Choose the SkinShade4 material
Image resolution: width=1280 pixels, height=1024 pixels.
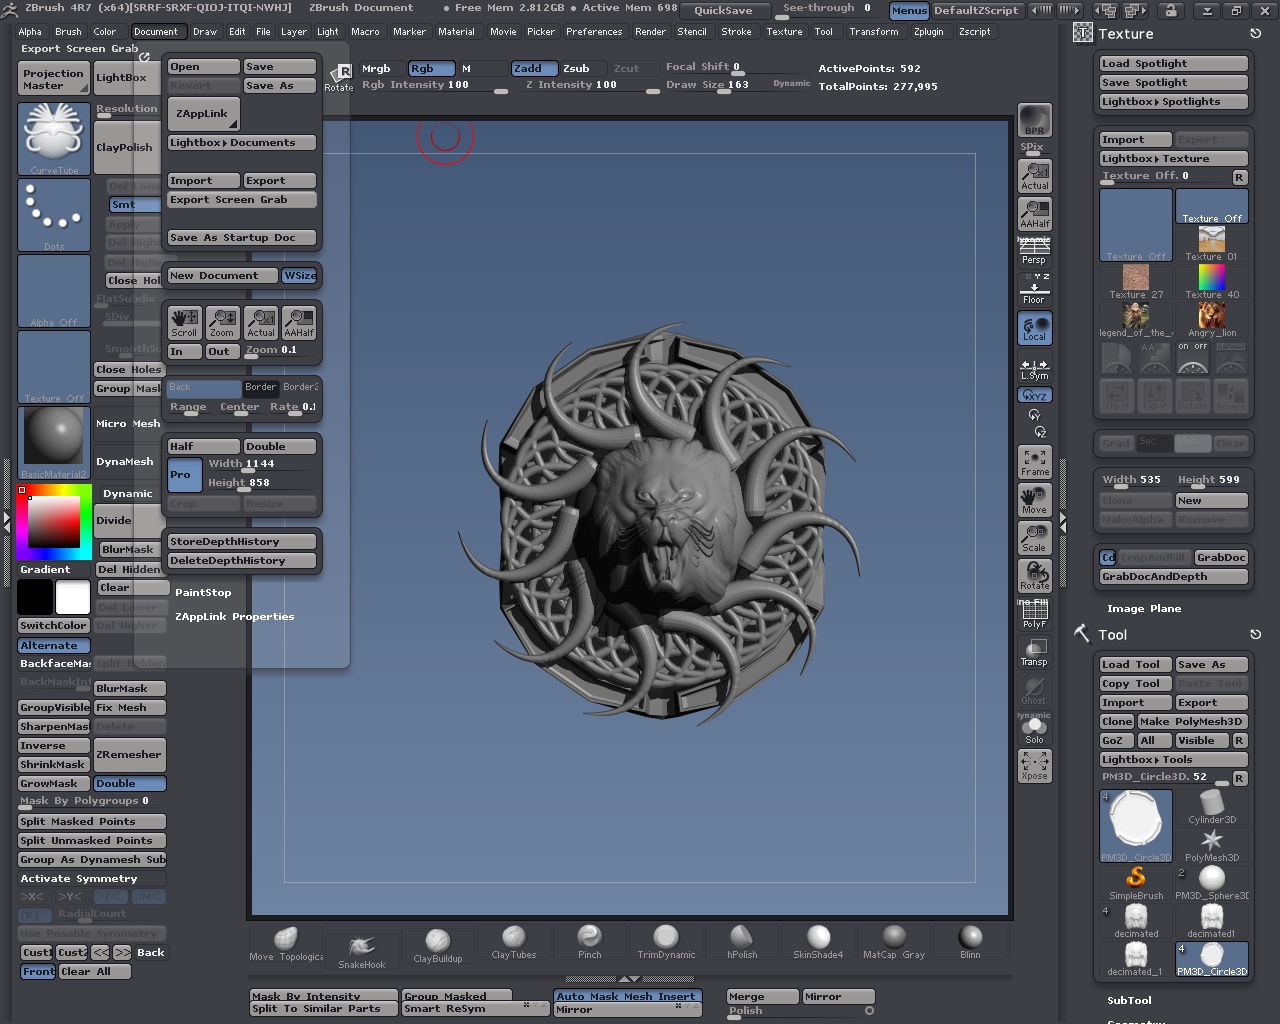tap(818, 942)
